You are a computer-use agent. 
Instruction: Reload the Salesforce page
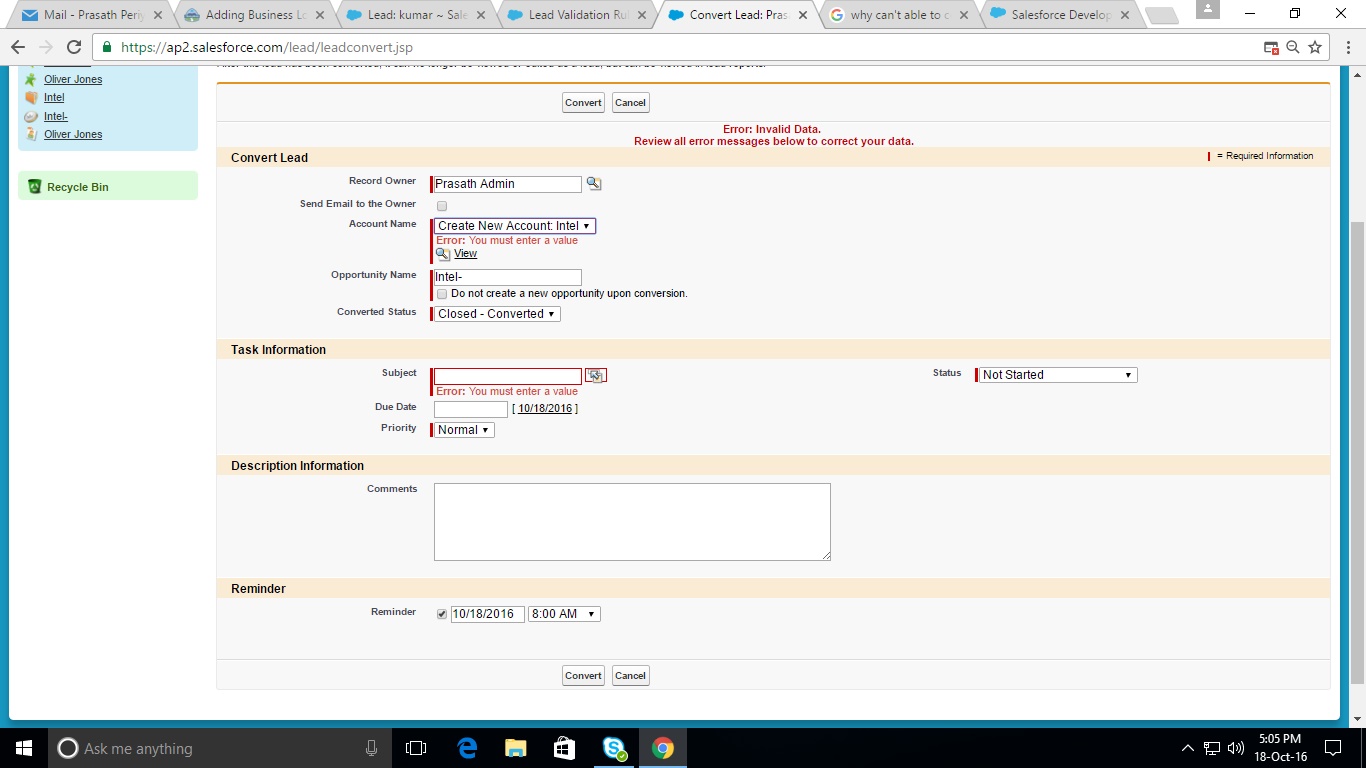74,48
